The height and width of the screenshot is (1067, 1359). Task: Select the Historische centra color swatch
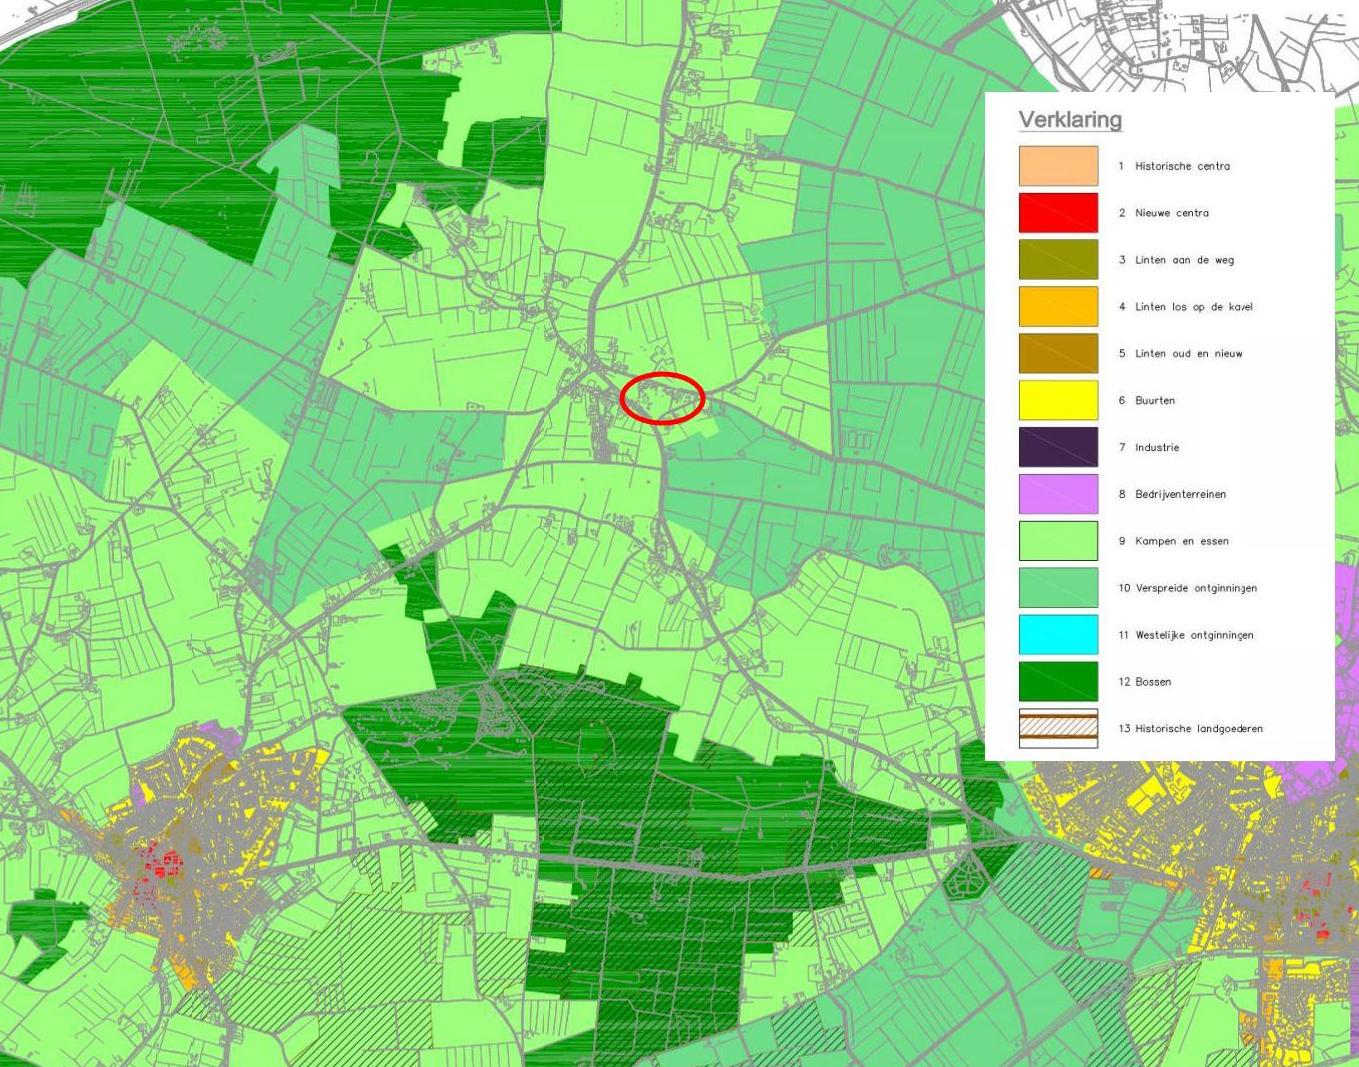coord(1058,166)
